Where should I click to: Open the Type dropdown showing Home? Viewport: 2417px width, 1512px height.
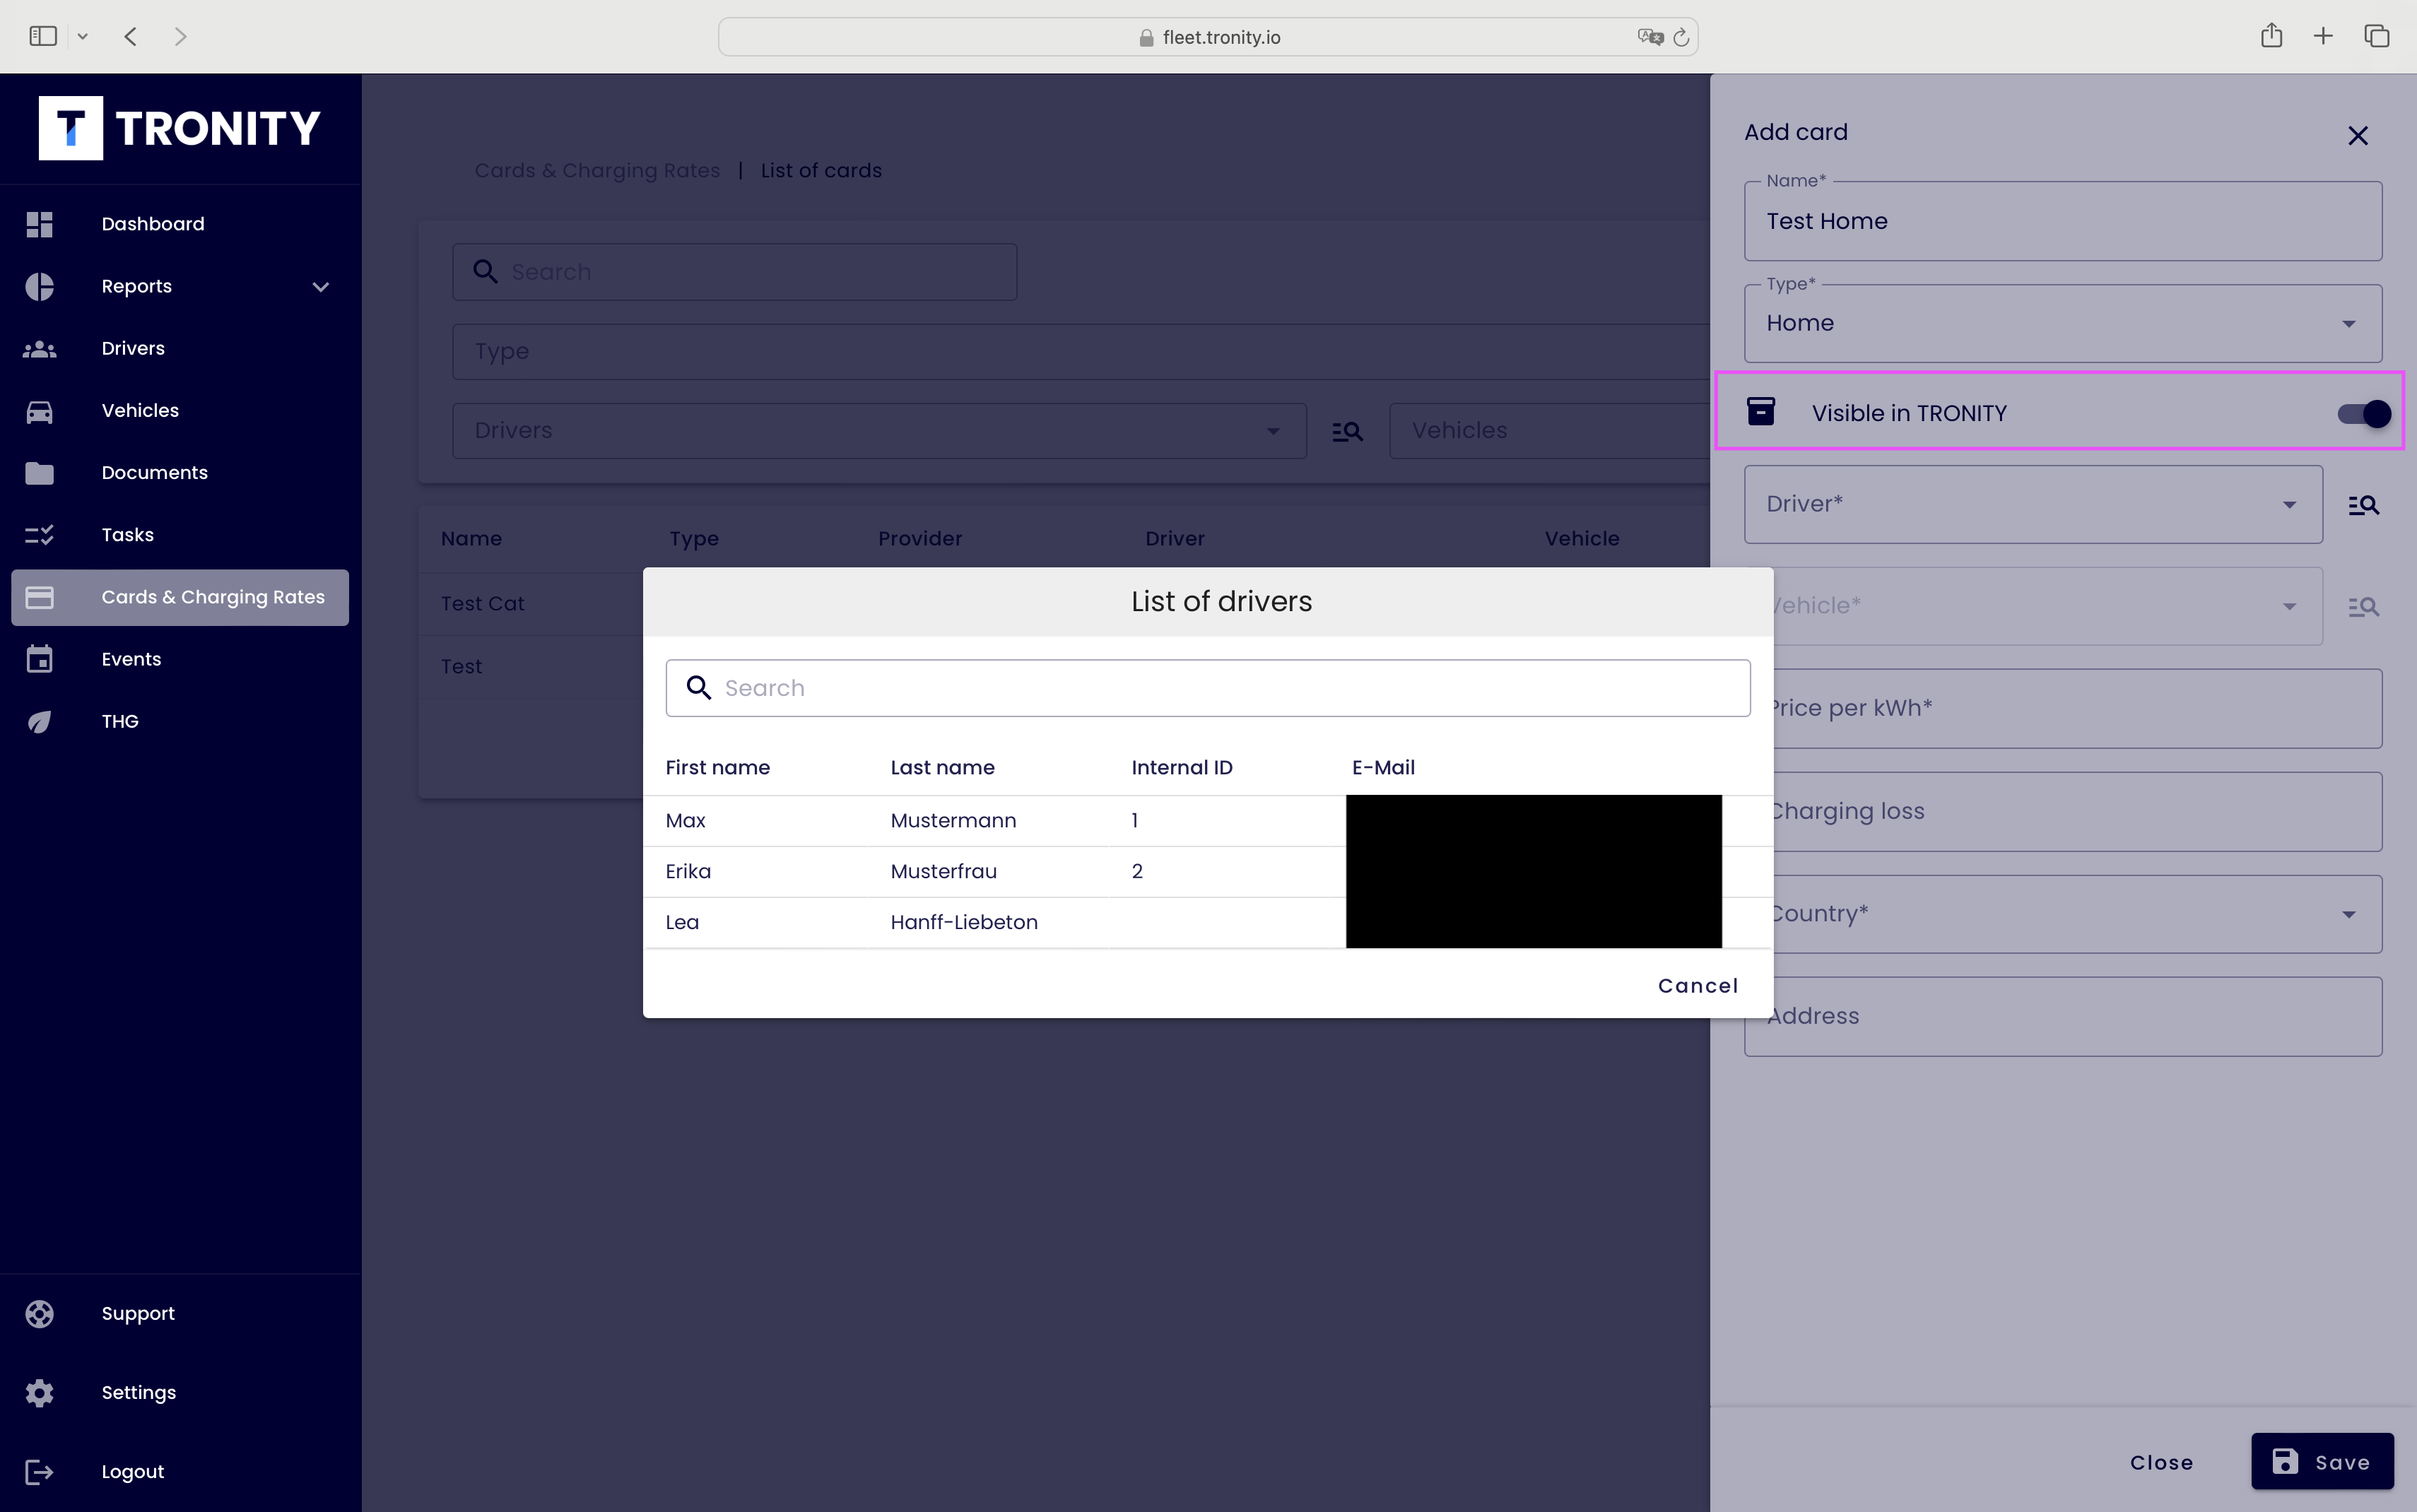[x=2062, y=323]
